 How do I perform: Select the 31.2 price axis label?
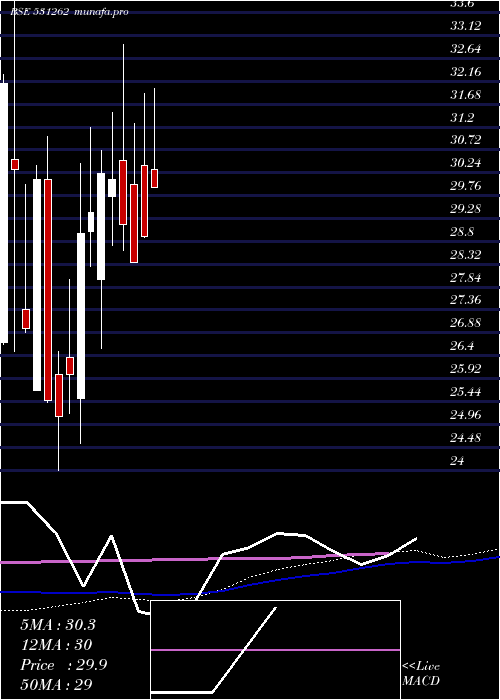462,117
